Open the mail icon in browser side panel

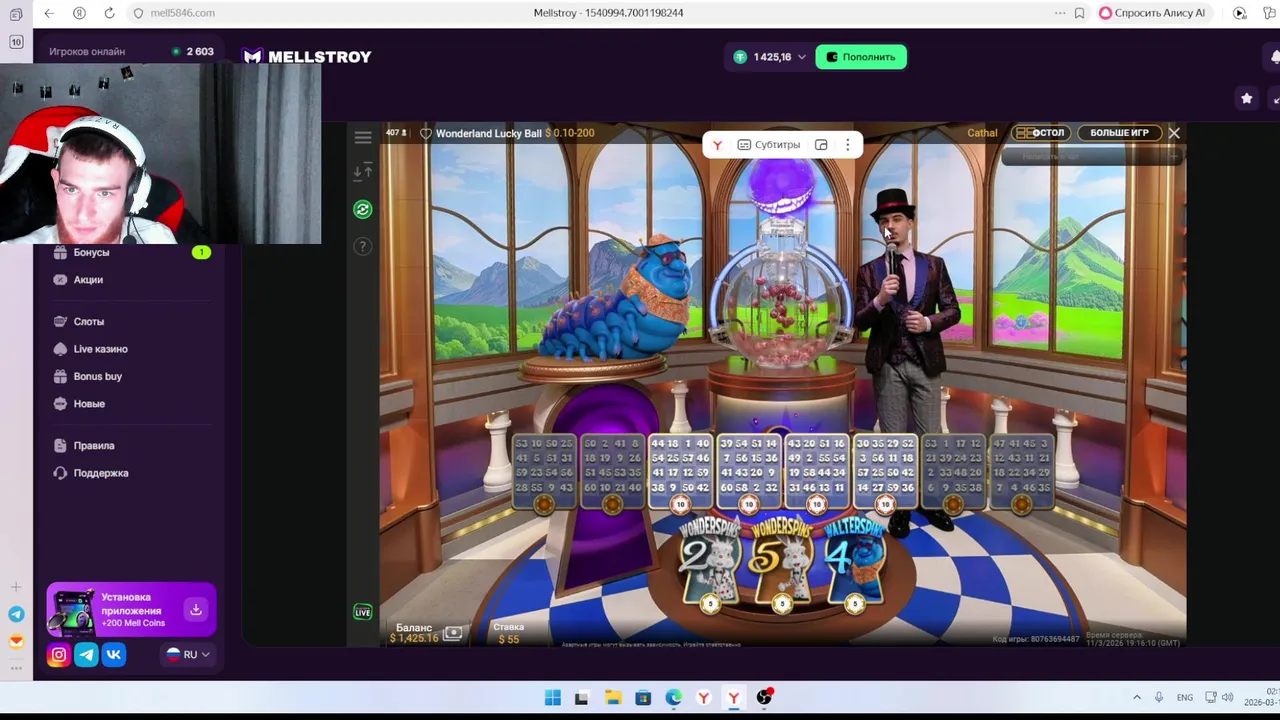pyautogui.click(x=16, y=642)
